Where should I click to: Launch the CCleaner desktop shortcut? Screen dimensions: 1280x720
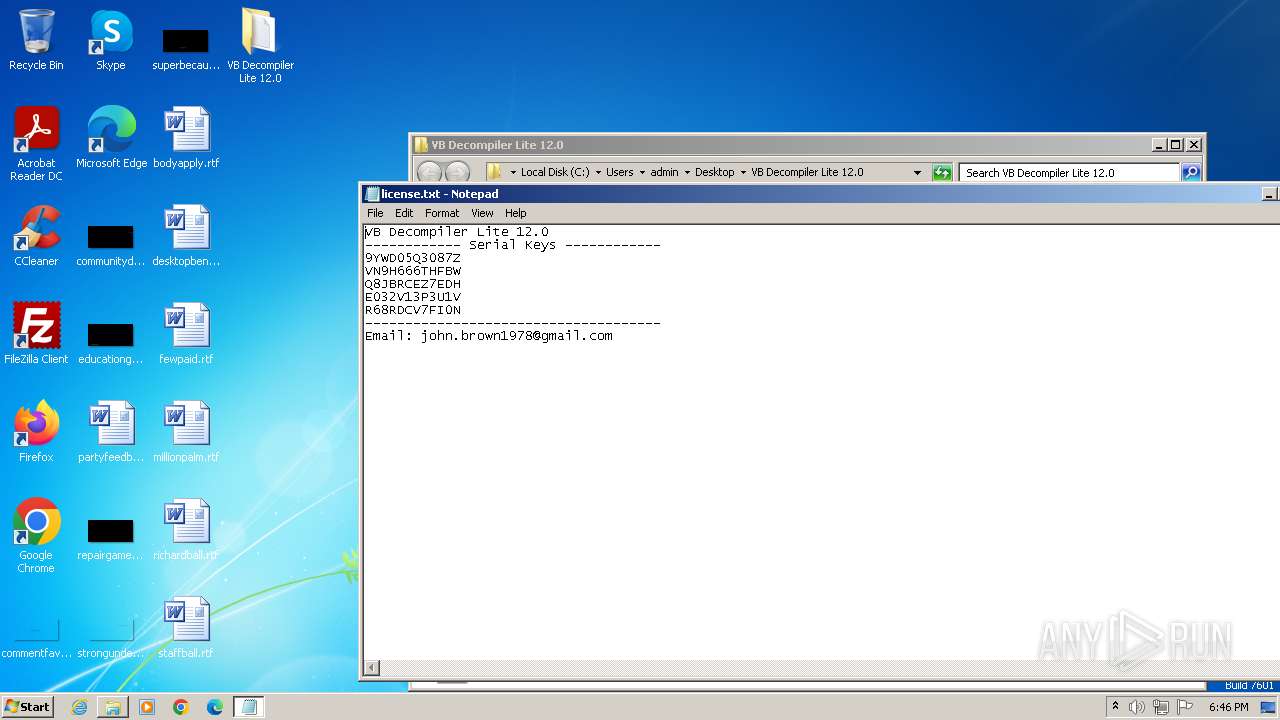[x=36, y=236]
